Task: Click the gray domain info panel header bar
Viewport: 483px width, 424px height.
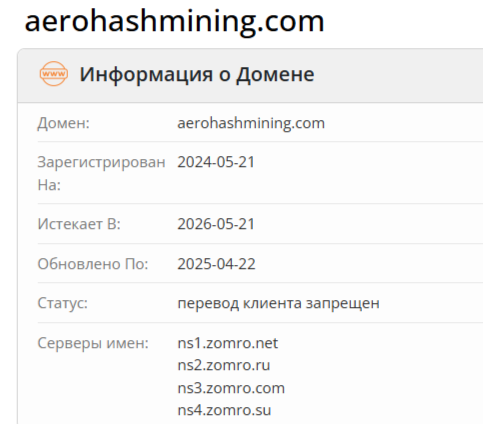Action: (x=250, y=75)
